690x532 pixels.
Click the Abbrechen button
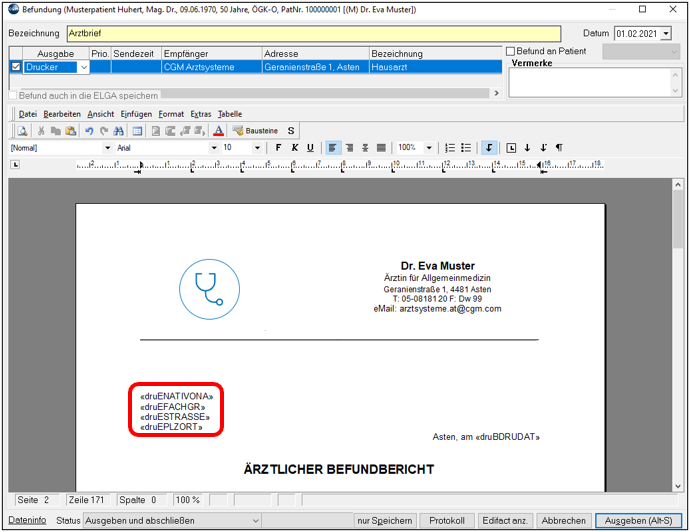coord(563,521)
